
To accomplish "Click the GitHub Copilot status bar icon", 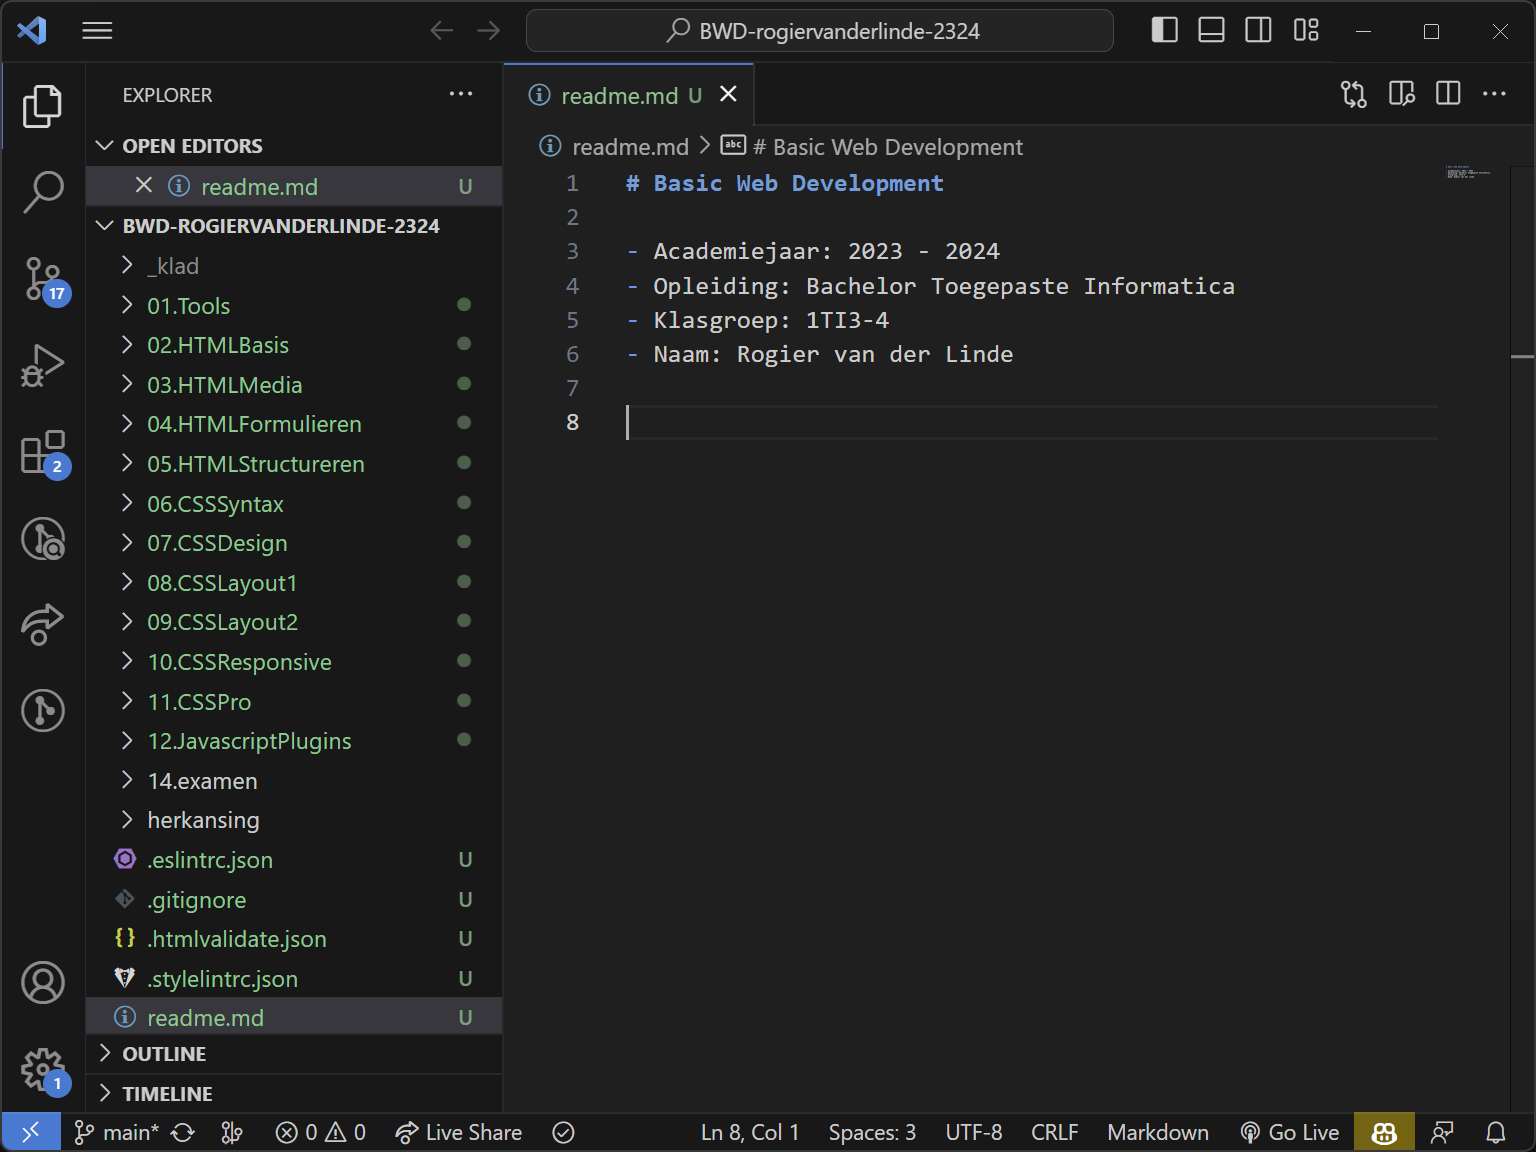I will (x=1383, y=1131).
